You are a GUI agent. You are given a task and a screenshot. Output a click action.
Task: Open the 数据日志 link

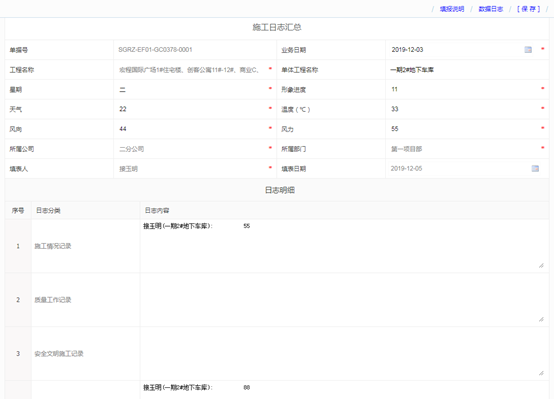click(490, 9)
